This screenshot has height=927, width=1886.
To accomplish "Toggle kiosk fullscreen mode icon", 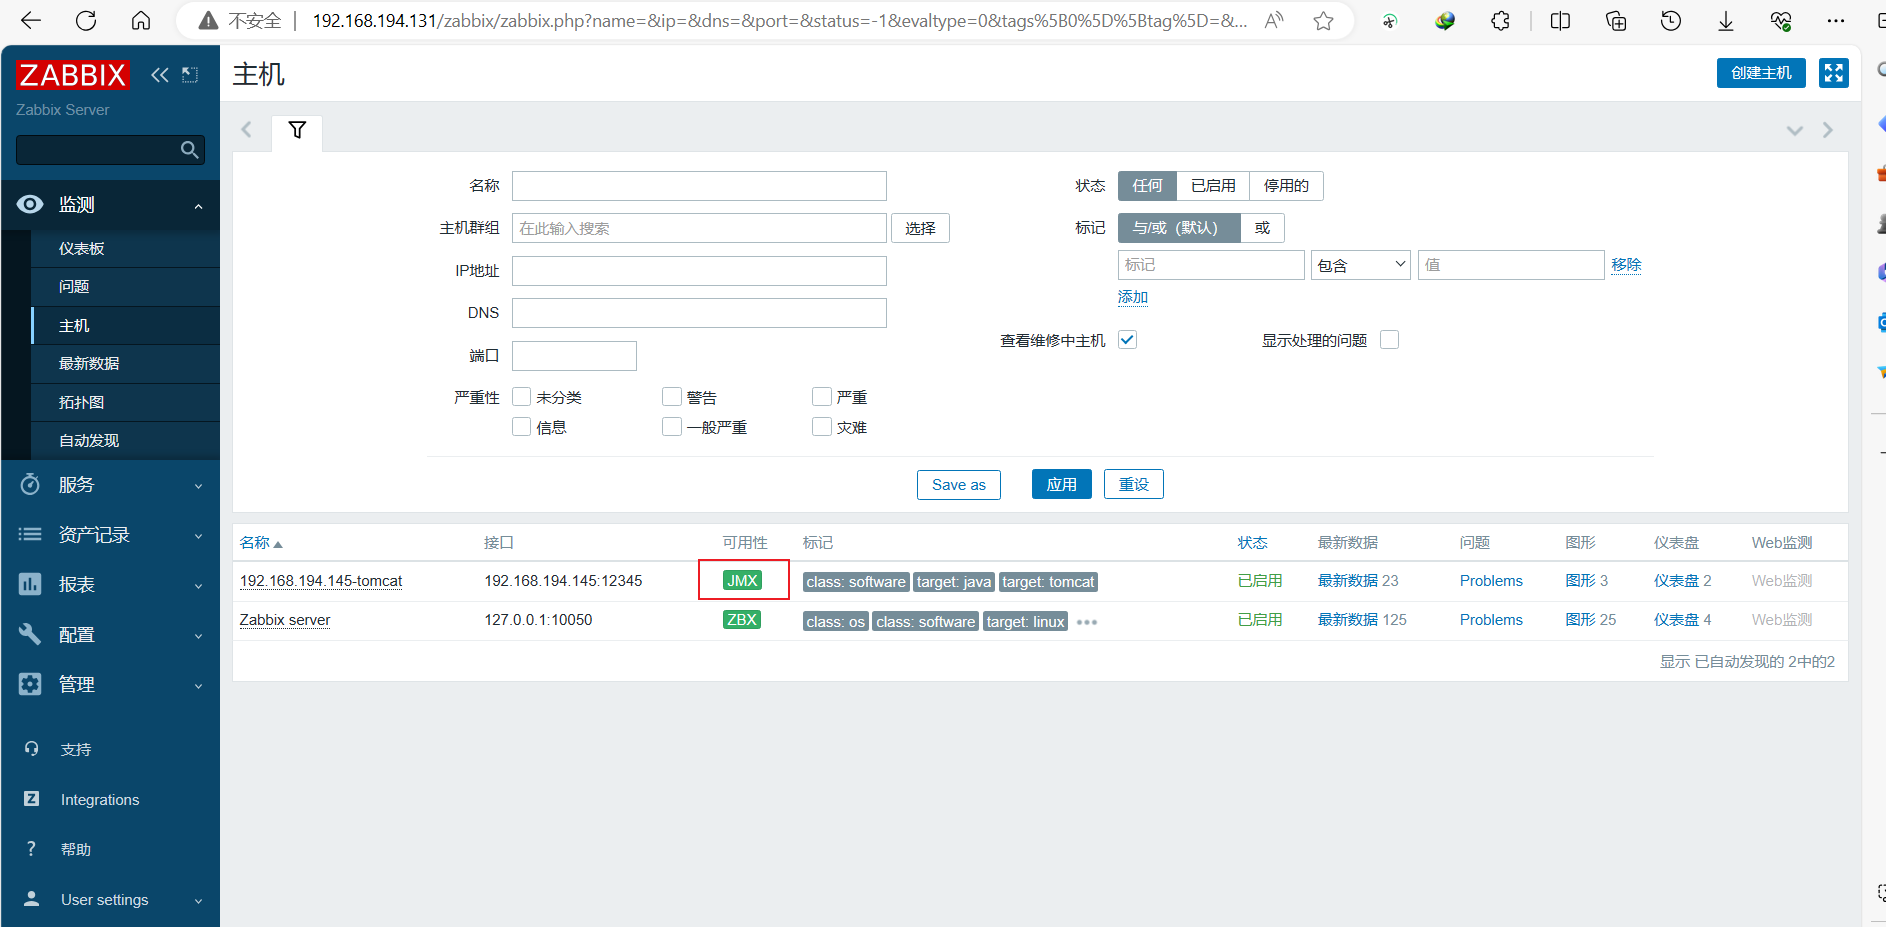I will [1833, 73].
